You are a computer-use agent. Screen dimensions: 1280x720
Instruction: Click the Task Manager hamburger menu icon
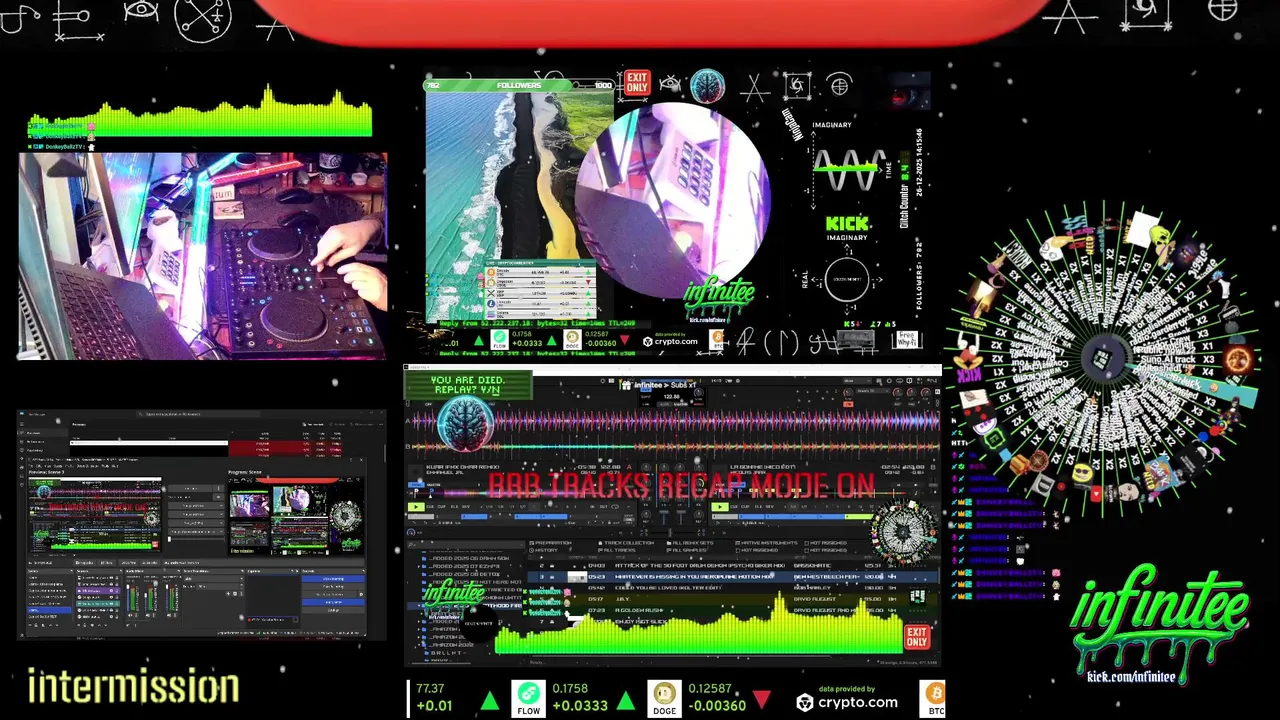(x=22, y=424)
